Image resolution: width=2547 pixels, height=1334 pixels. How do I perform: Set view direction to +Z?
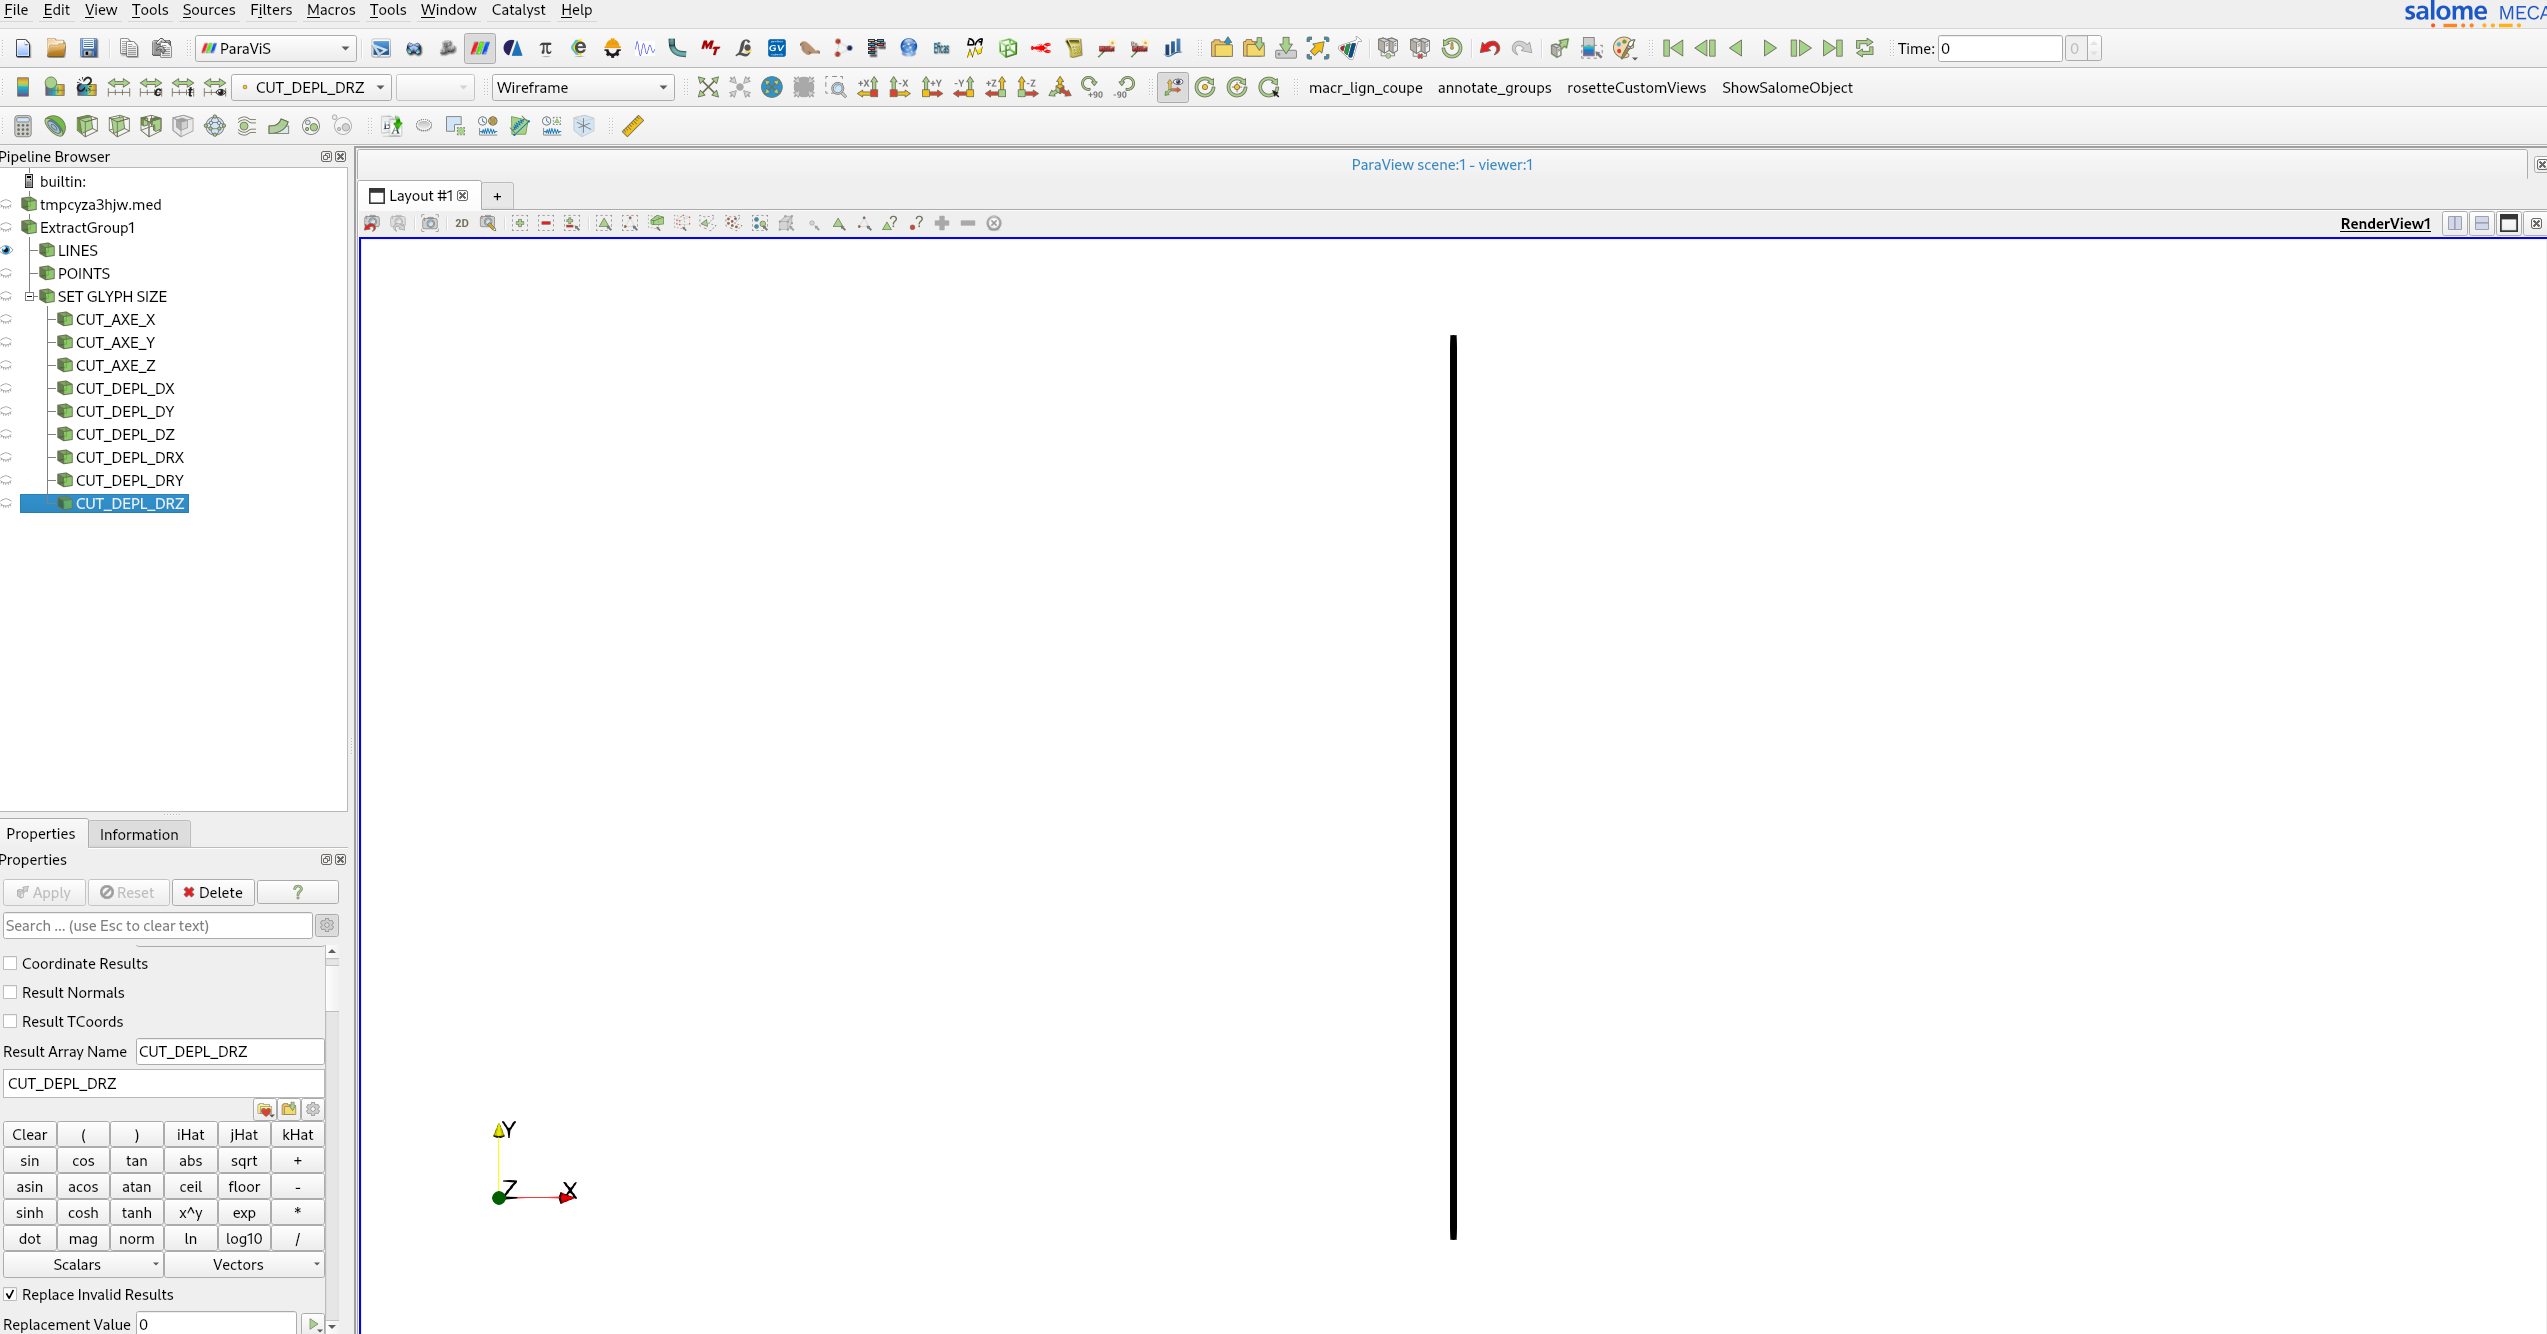[996, 88]
